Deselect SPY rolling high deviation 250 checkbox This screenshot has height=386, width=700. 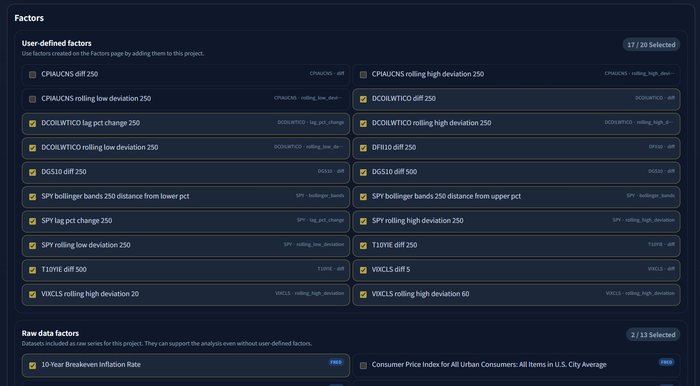coord(363,221)
